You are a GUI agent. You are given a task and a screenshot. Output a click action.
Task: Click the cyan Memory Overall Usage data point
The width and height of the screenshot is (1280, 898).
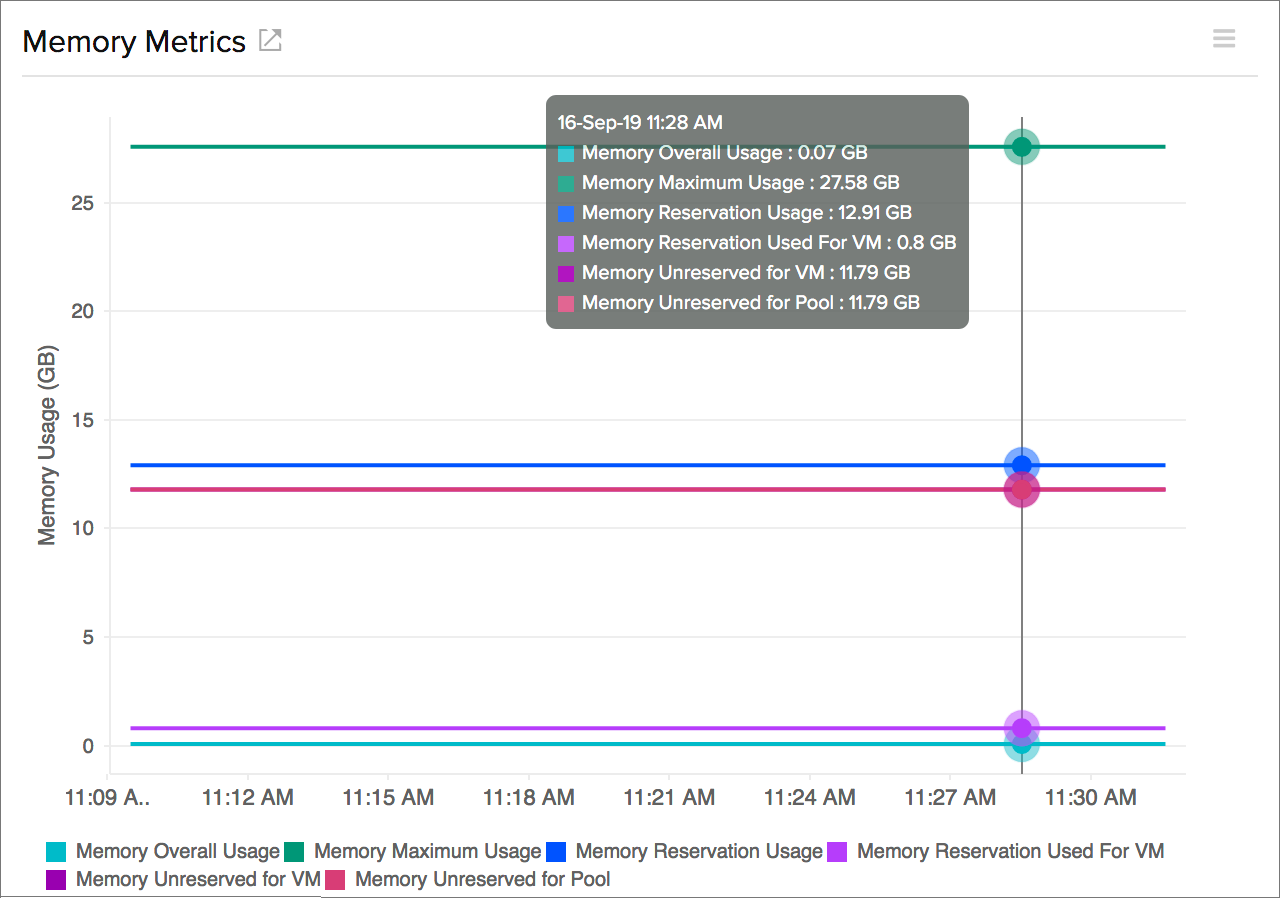coord(1021,746)
